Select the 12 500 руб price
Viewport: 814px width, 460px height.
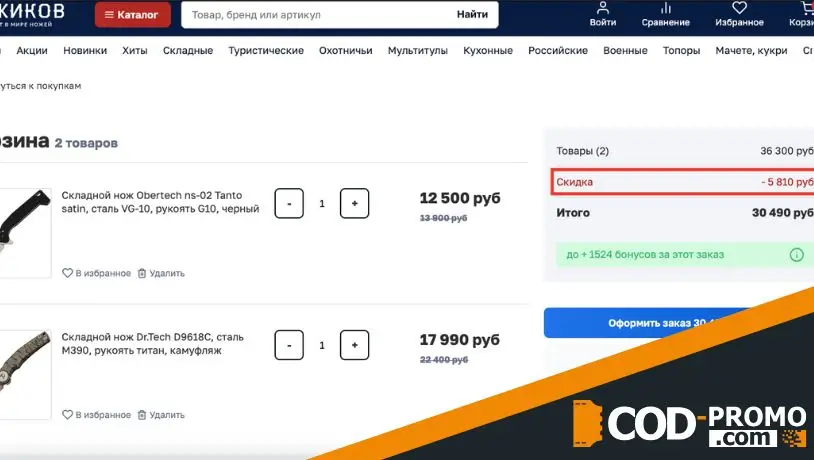coord(460,198)
